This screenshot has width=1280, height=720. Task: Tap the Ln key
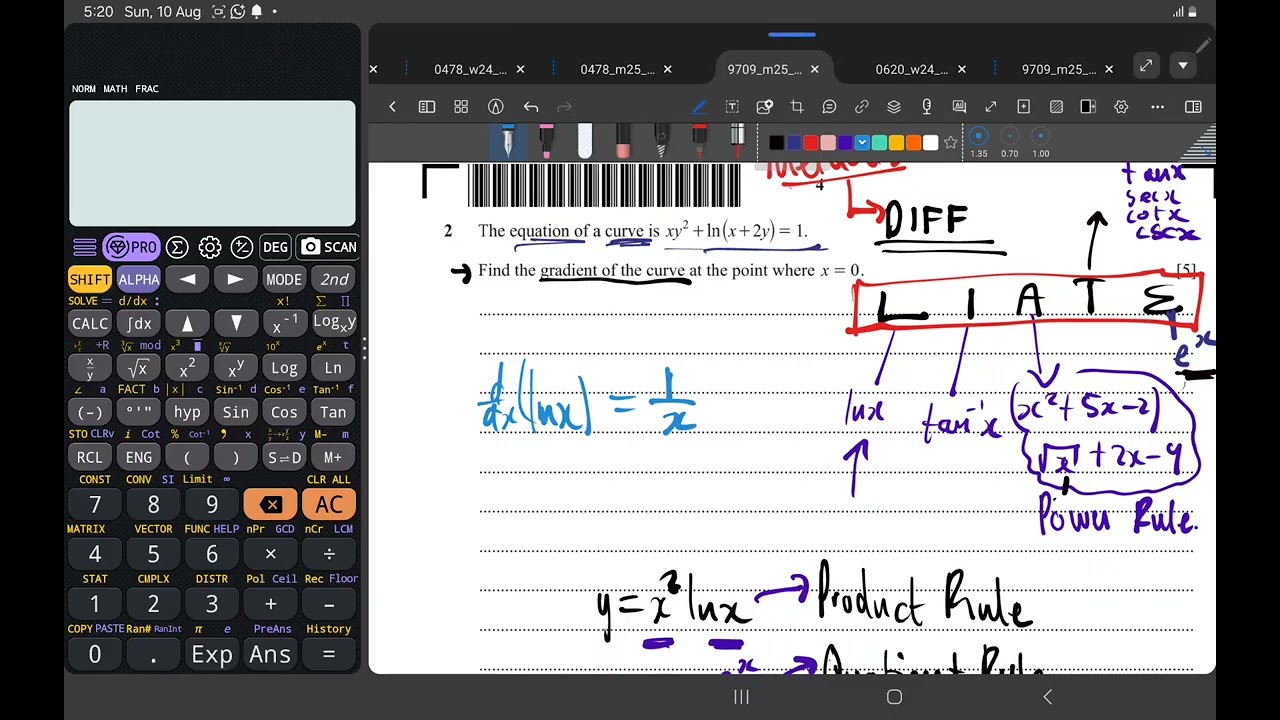click(x=333, y=368)
